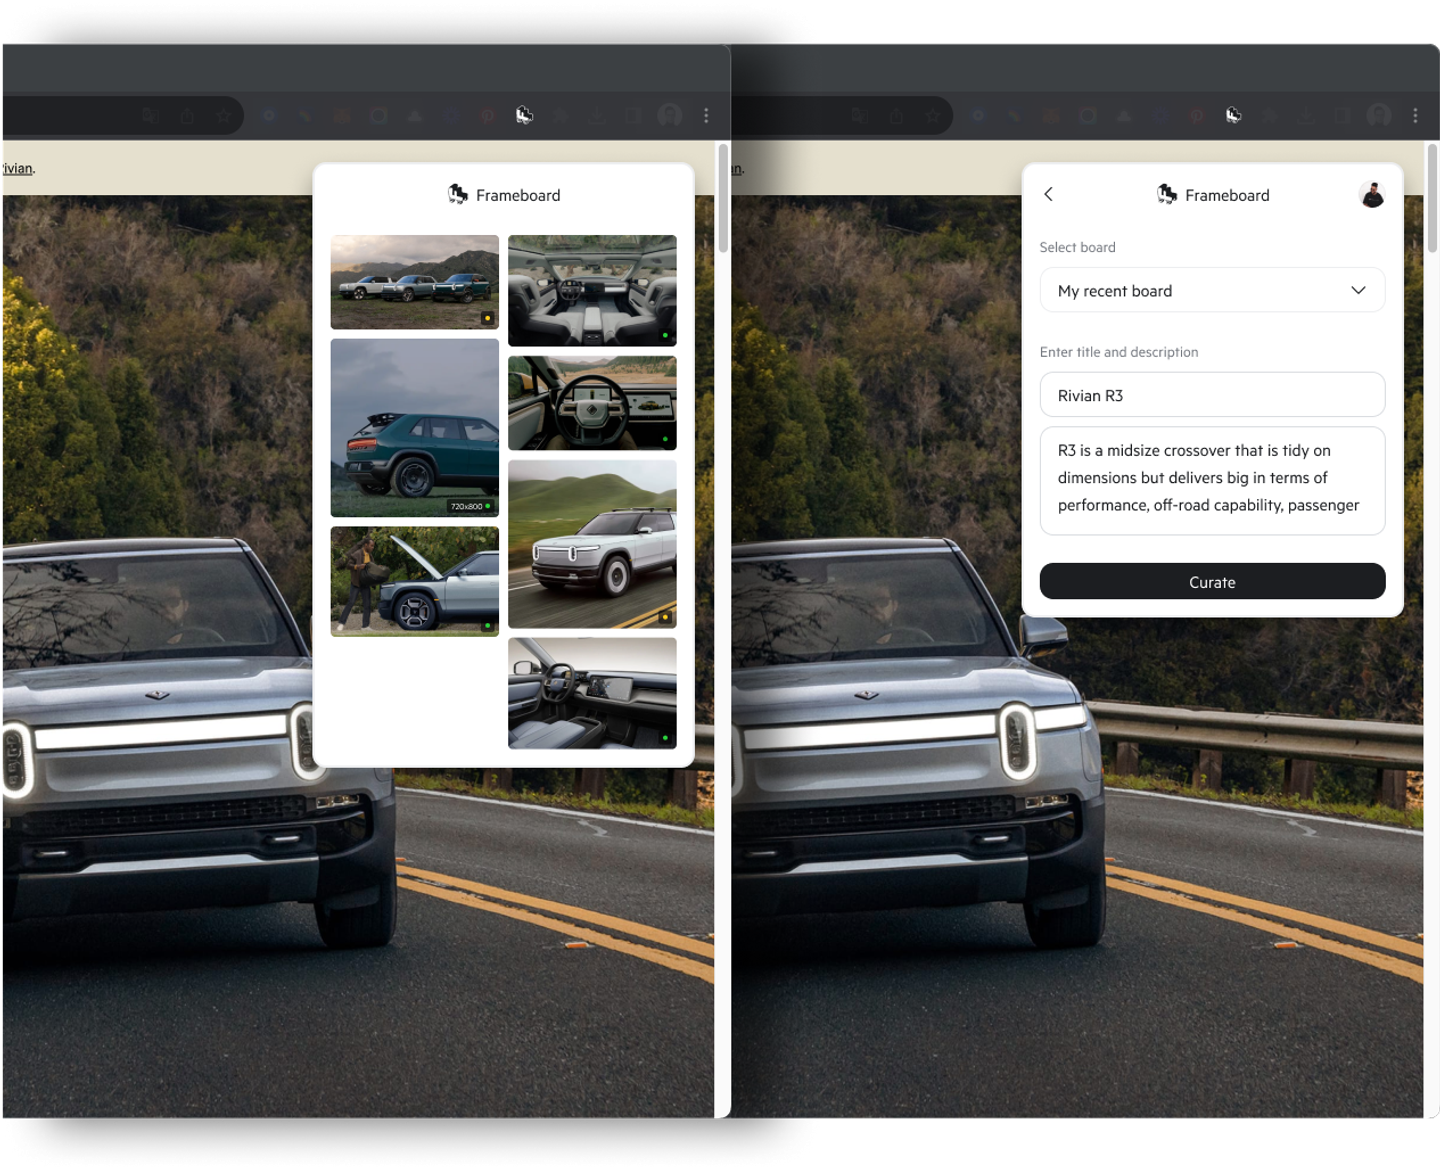Bookmark the page with left window's star icon
1440x1170 pixels.
(224, 116)
